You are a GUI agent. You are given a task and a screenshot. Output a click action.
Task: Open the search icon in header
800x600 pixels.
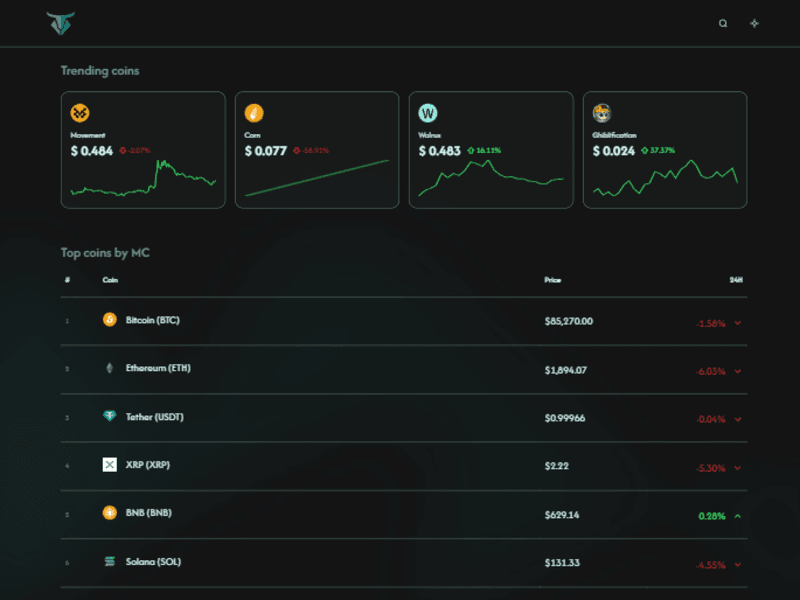[x=723, y=23]
